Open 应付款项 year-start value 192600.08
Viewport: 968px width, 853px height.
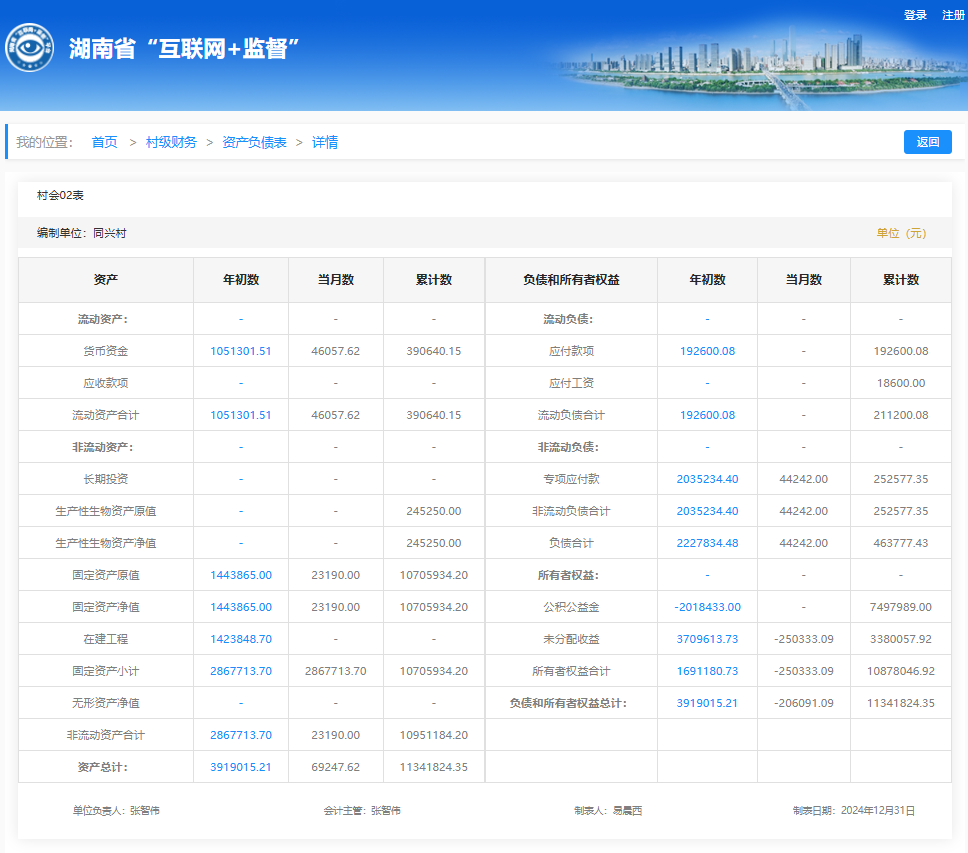click(x=707, y=351)
